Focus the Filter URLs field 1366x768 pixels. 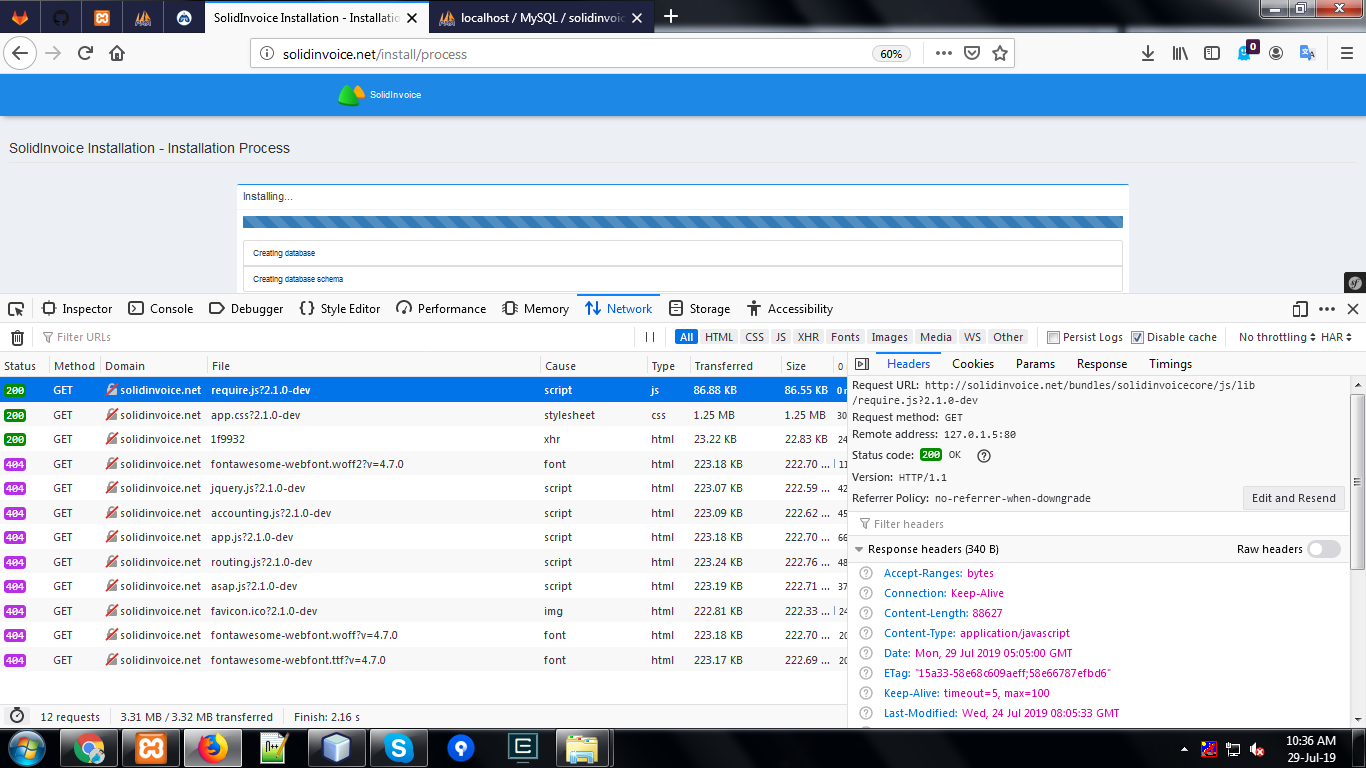coord(336,338)
